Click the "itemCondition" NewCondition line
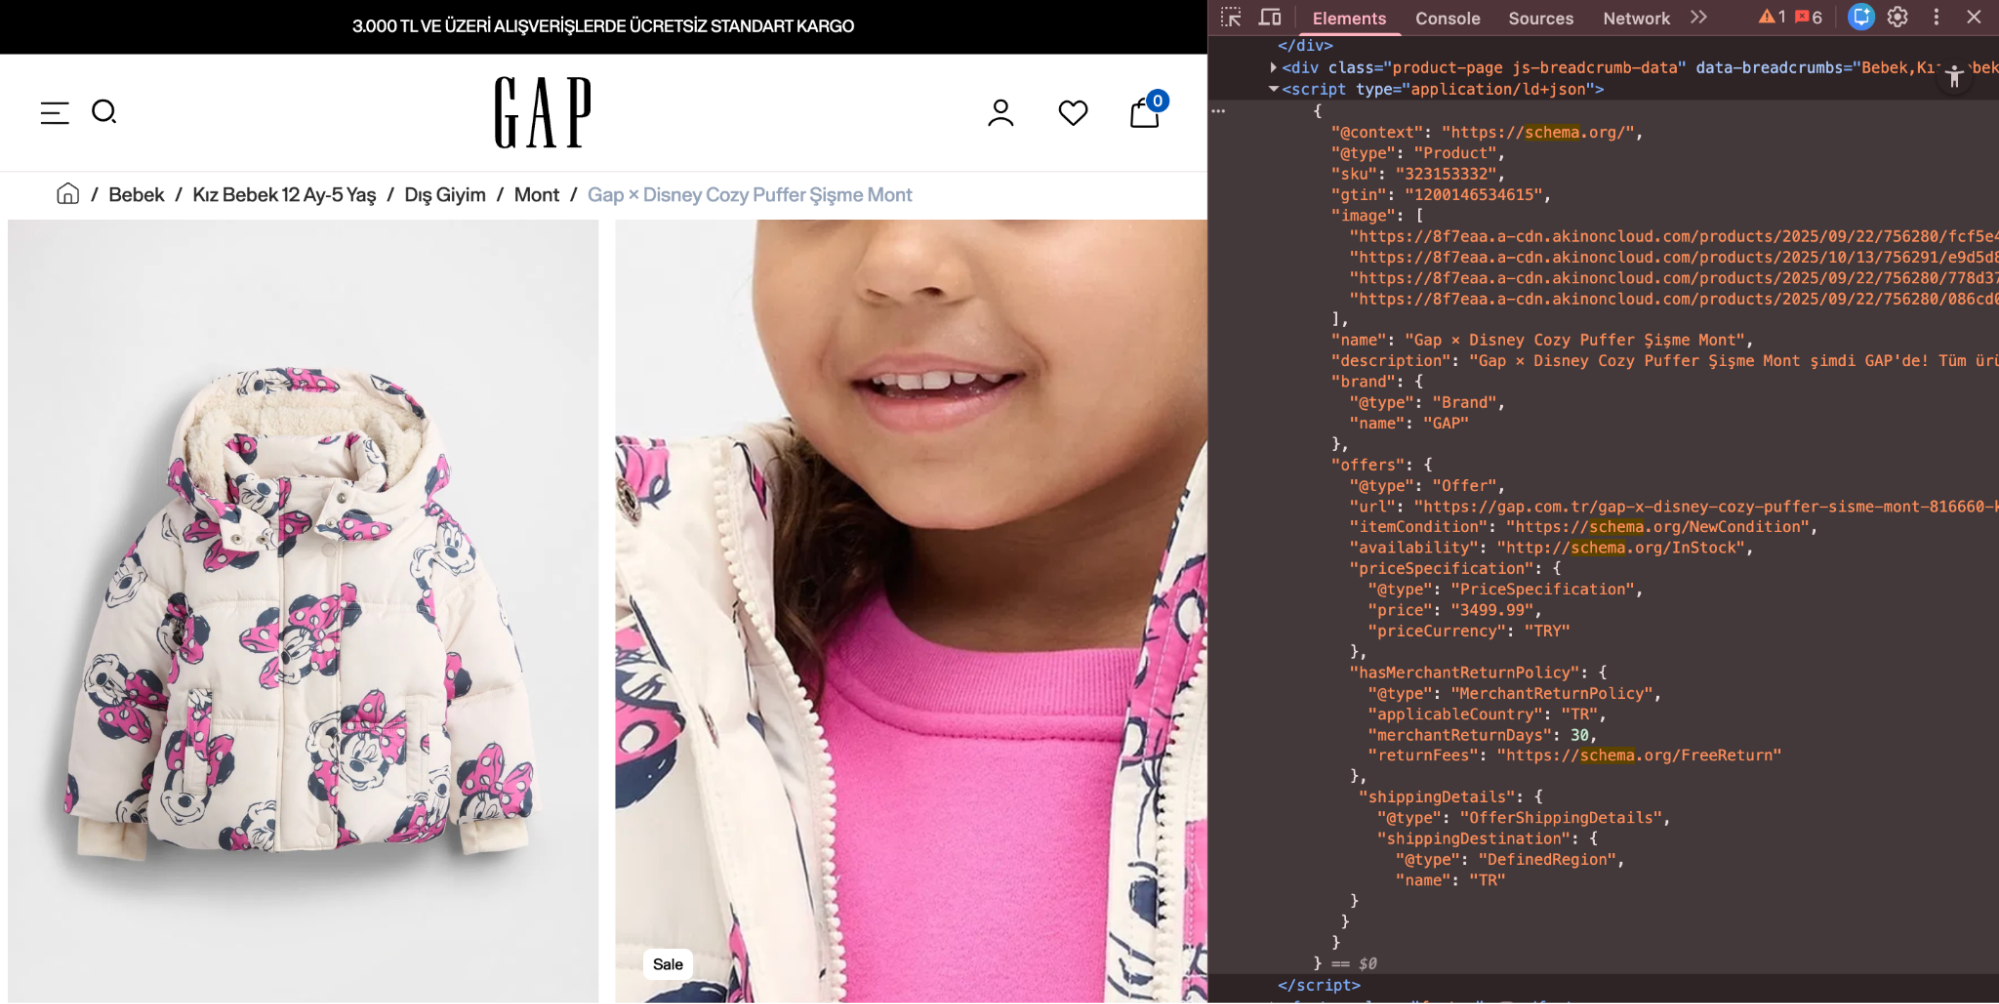The width and height of the screenshot is (1999, 1004). point(1583,527)
